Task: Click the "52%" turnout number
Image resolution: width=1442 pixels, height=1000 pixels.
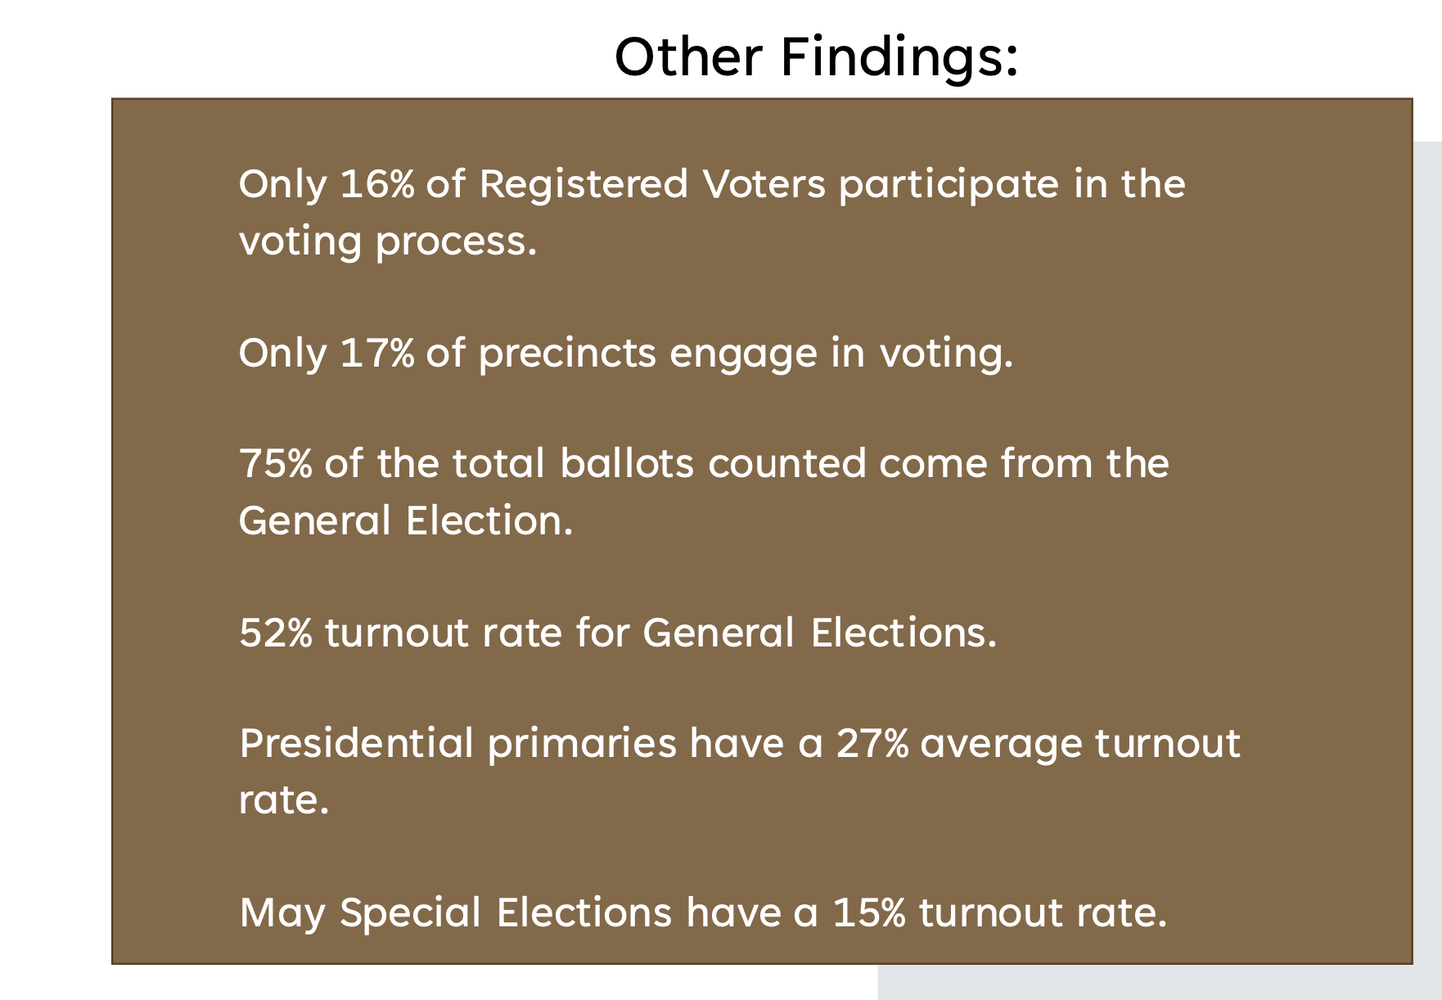Action: (x=276, y=633)
